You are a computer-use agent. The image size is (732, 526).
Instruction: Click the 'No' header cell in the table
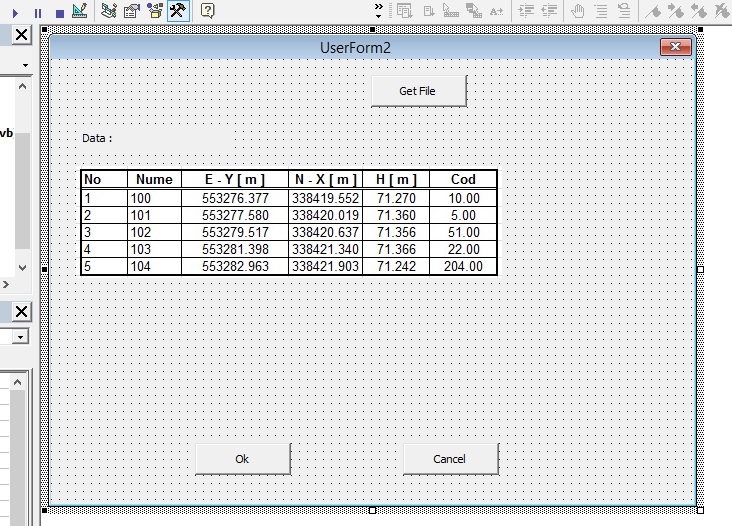click(x=104, y=179)
